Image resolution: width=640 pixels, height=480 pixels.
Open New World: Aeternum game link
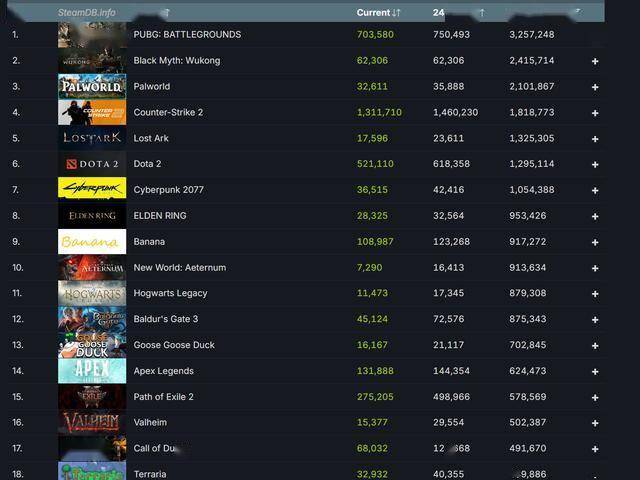pyautogui.click(x=180, y=267)
